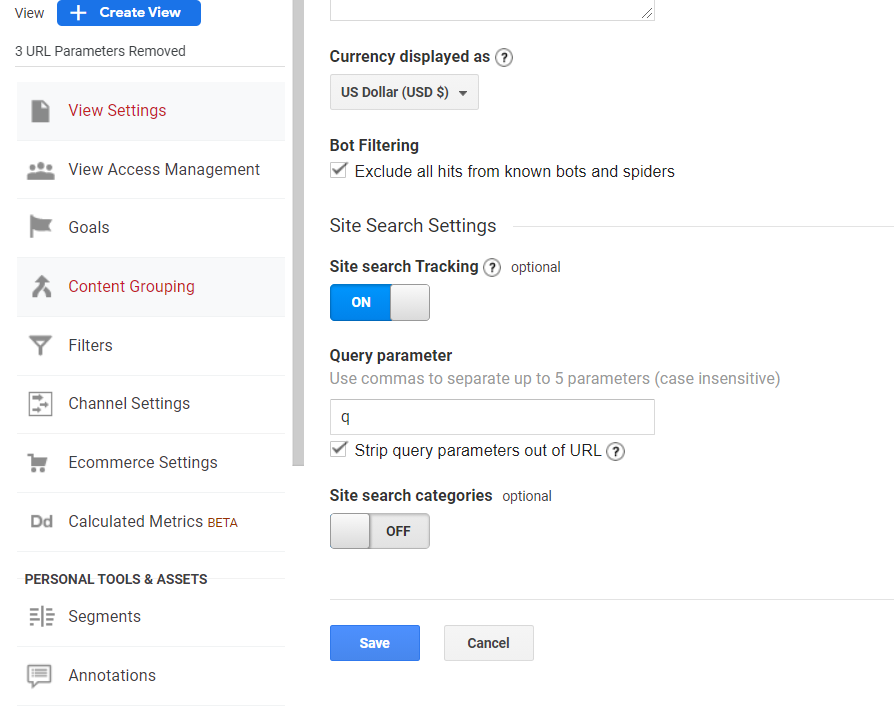Click the Goals flag icon
894x708 pixels.
click(x=40, y=227)
